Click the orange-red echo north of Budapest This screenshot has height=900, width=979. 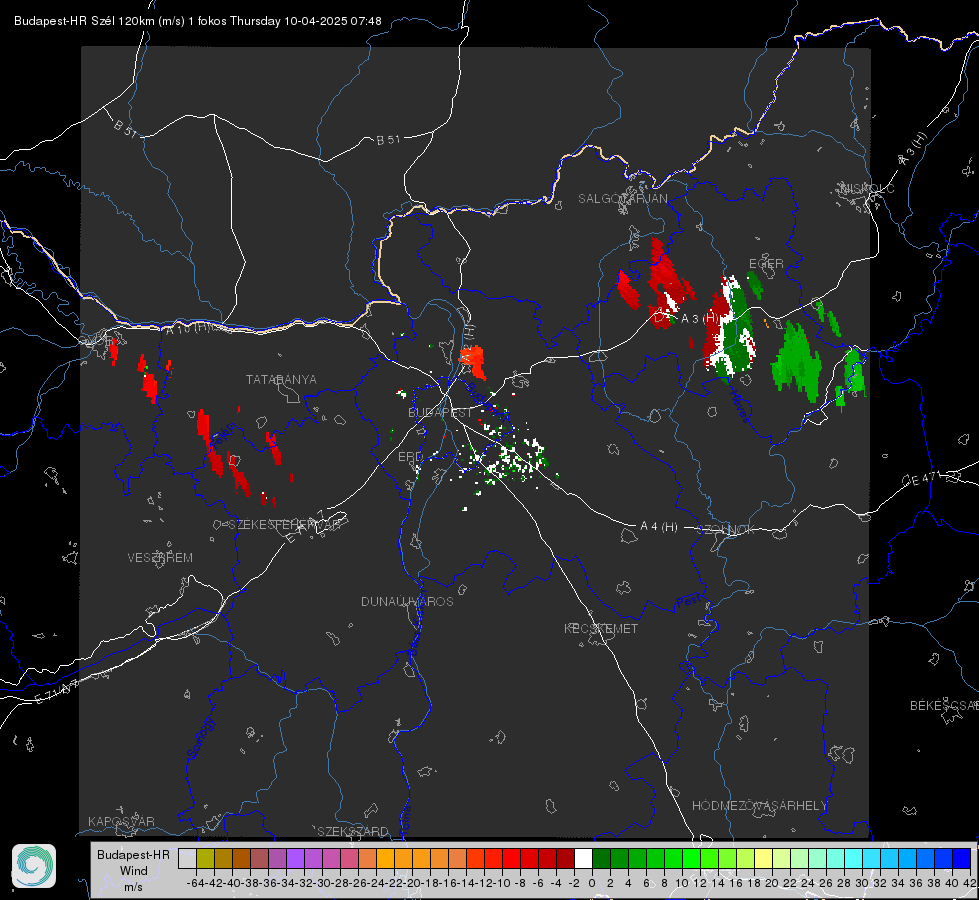pyautogui.click(x=473, y=362)
